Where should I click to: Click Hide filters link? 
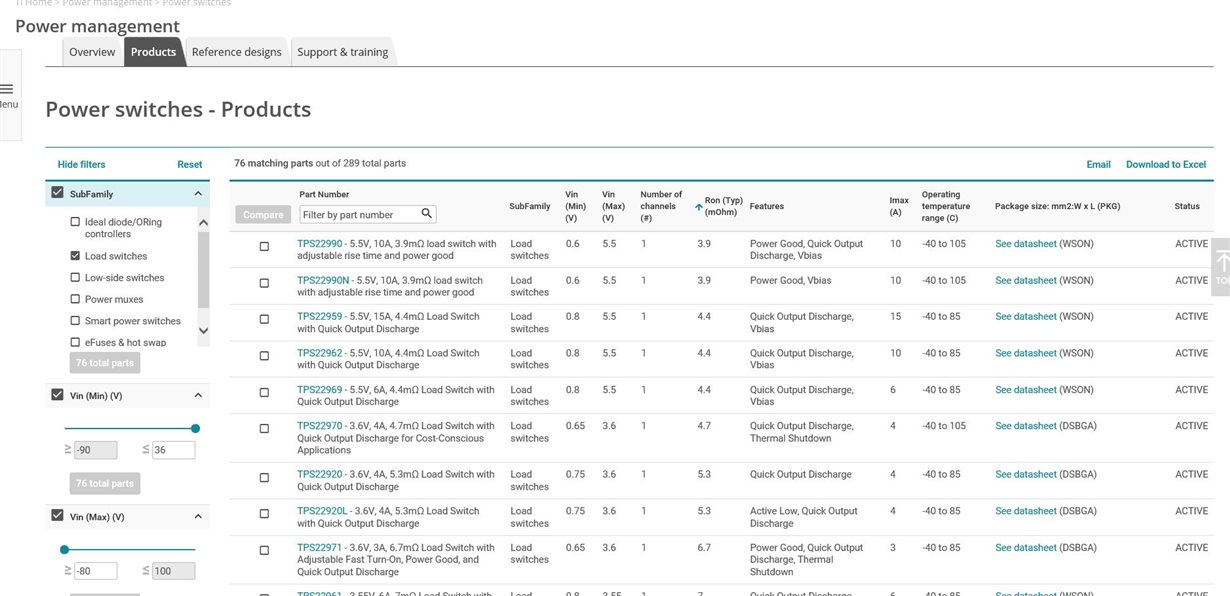[81, 164]
